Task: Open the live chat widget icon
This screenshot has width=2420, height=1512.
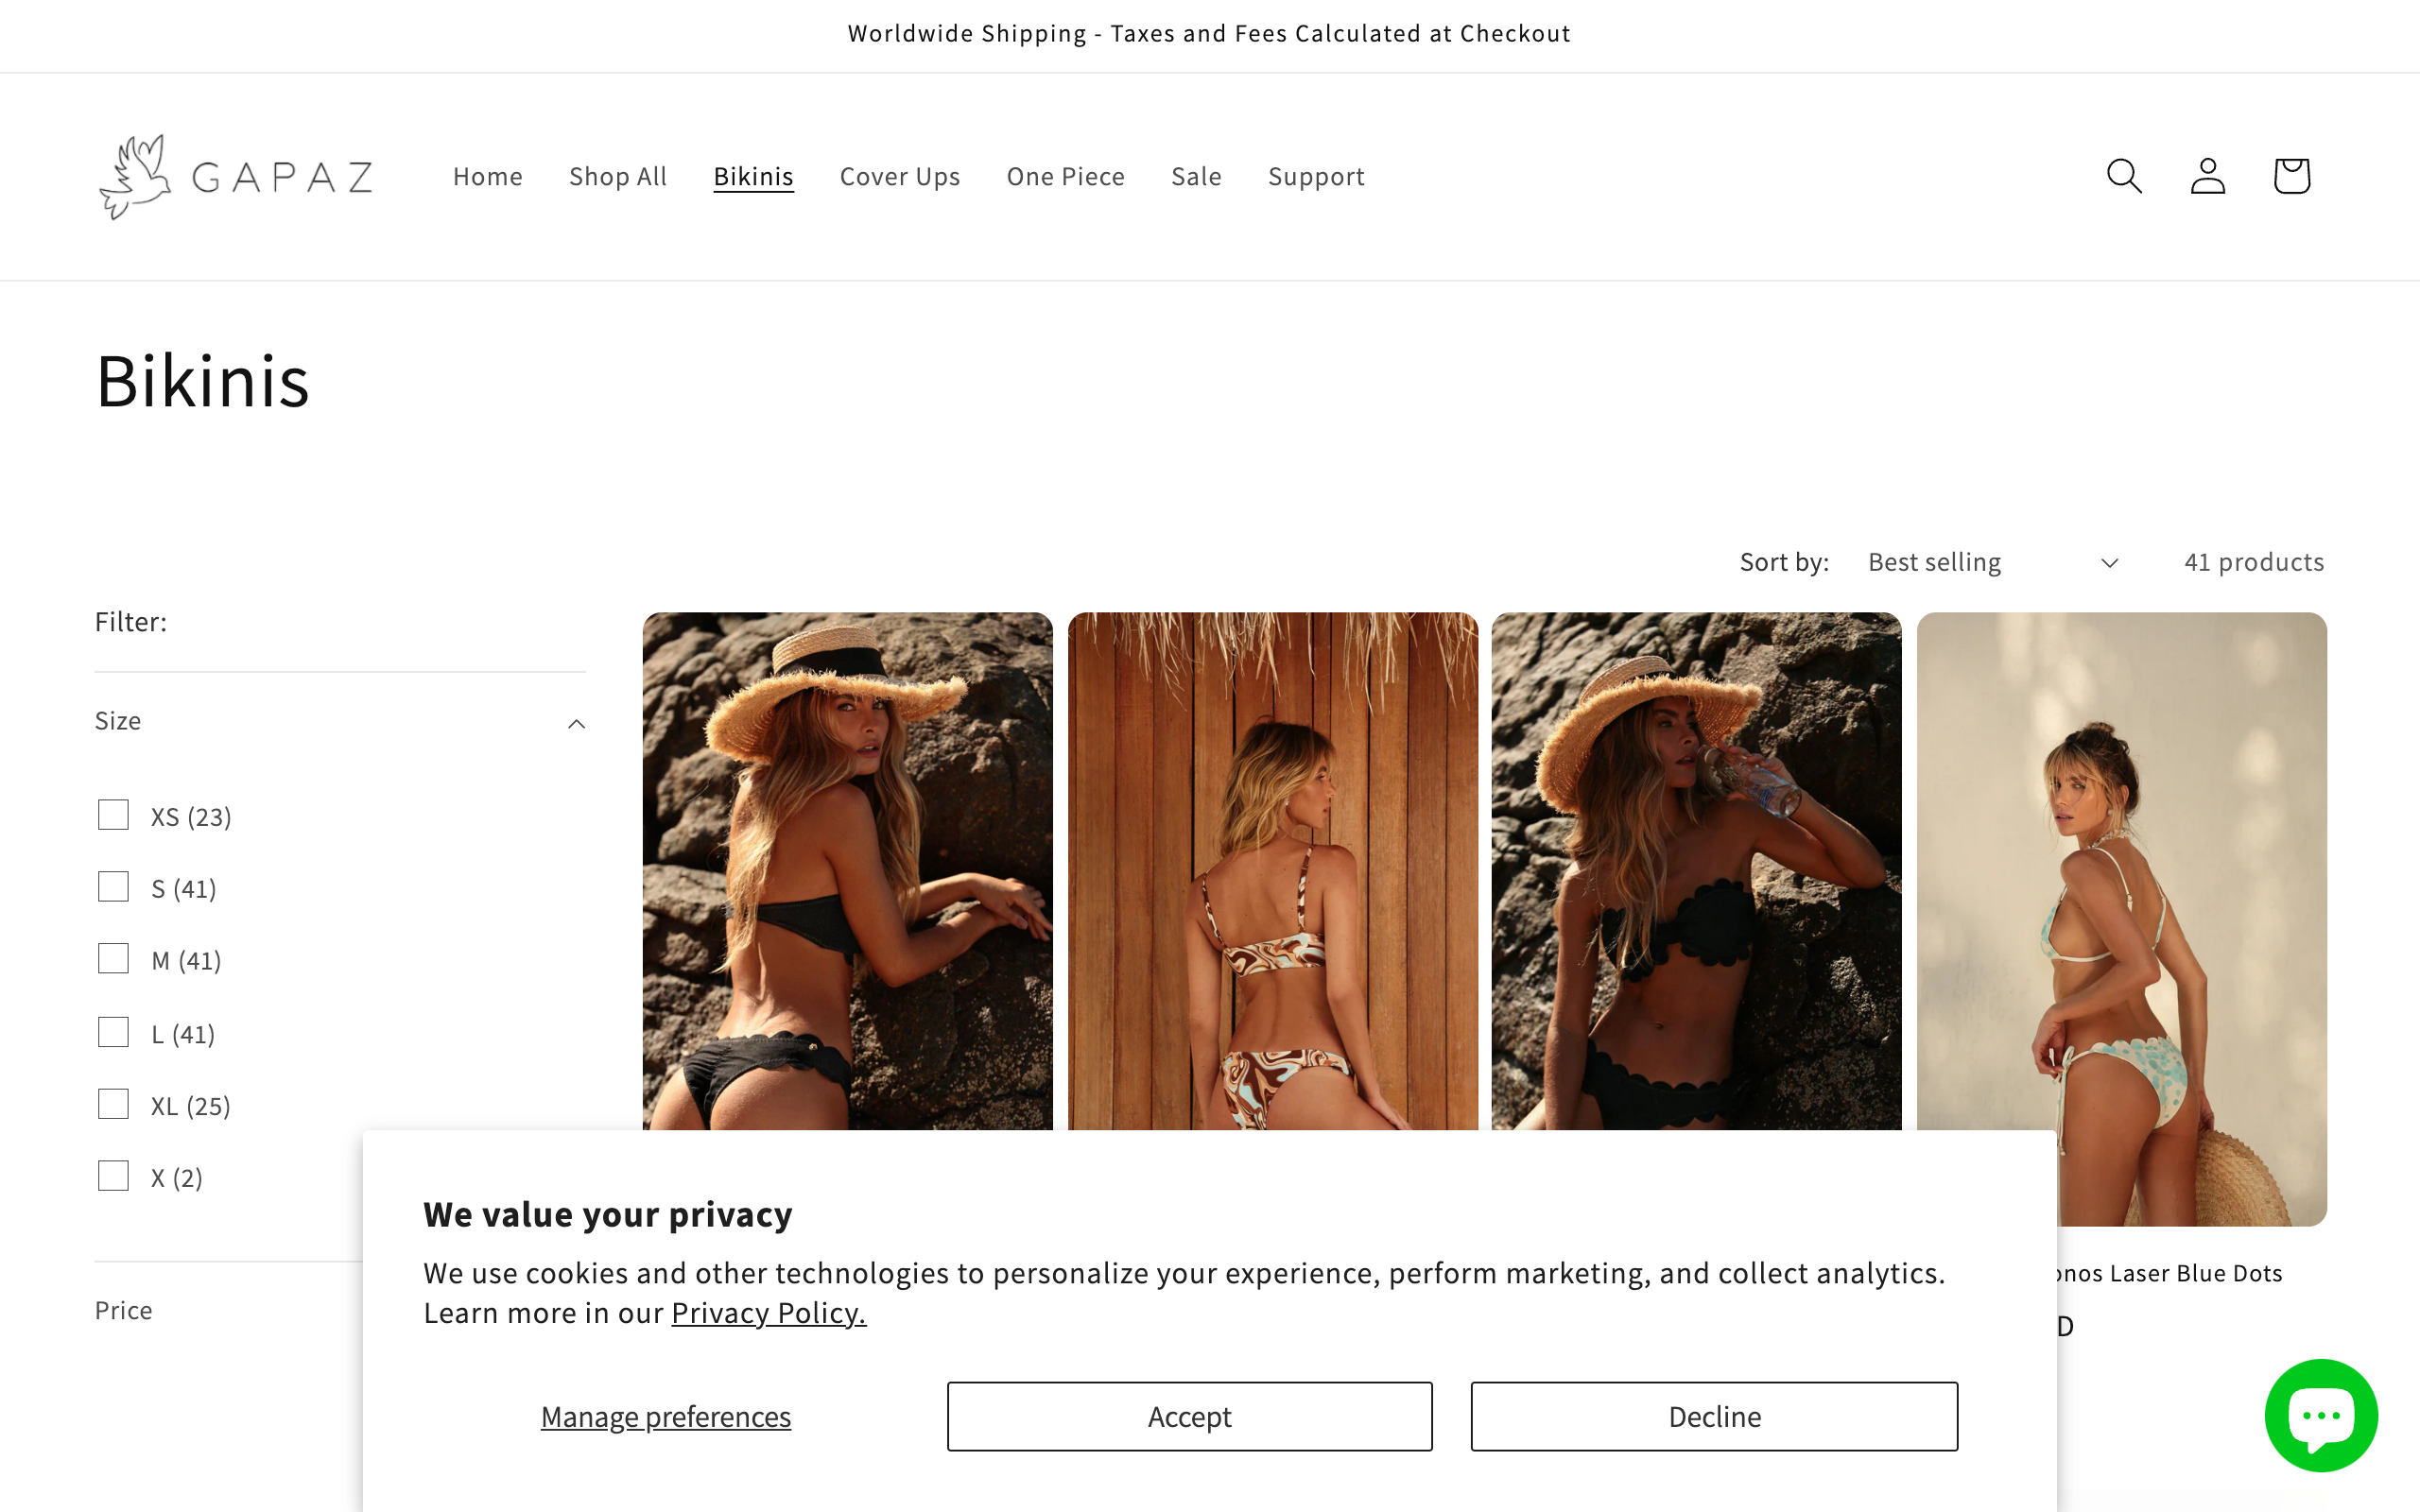Action: coord(2321,1414)
